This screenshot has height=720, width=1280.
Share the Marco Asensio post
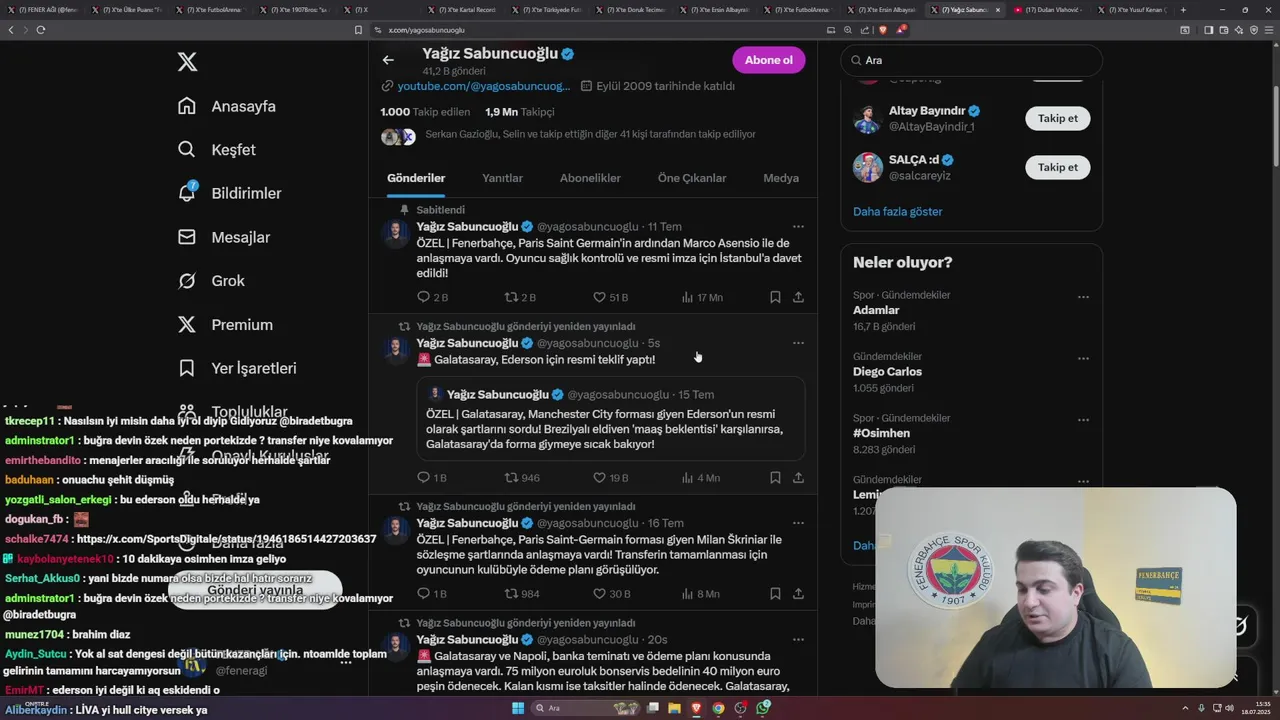(798, 297)
